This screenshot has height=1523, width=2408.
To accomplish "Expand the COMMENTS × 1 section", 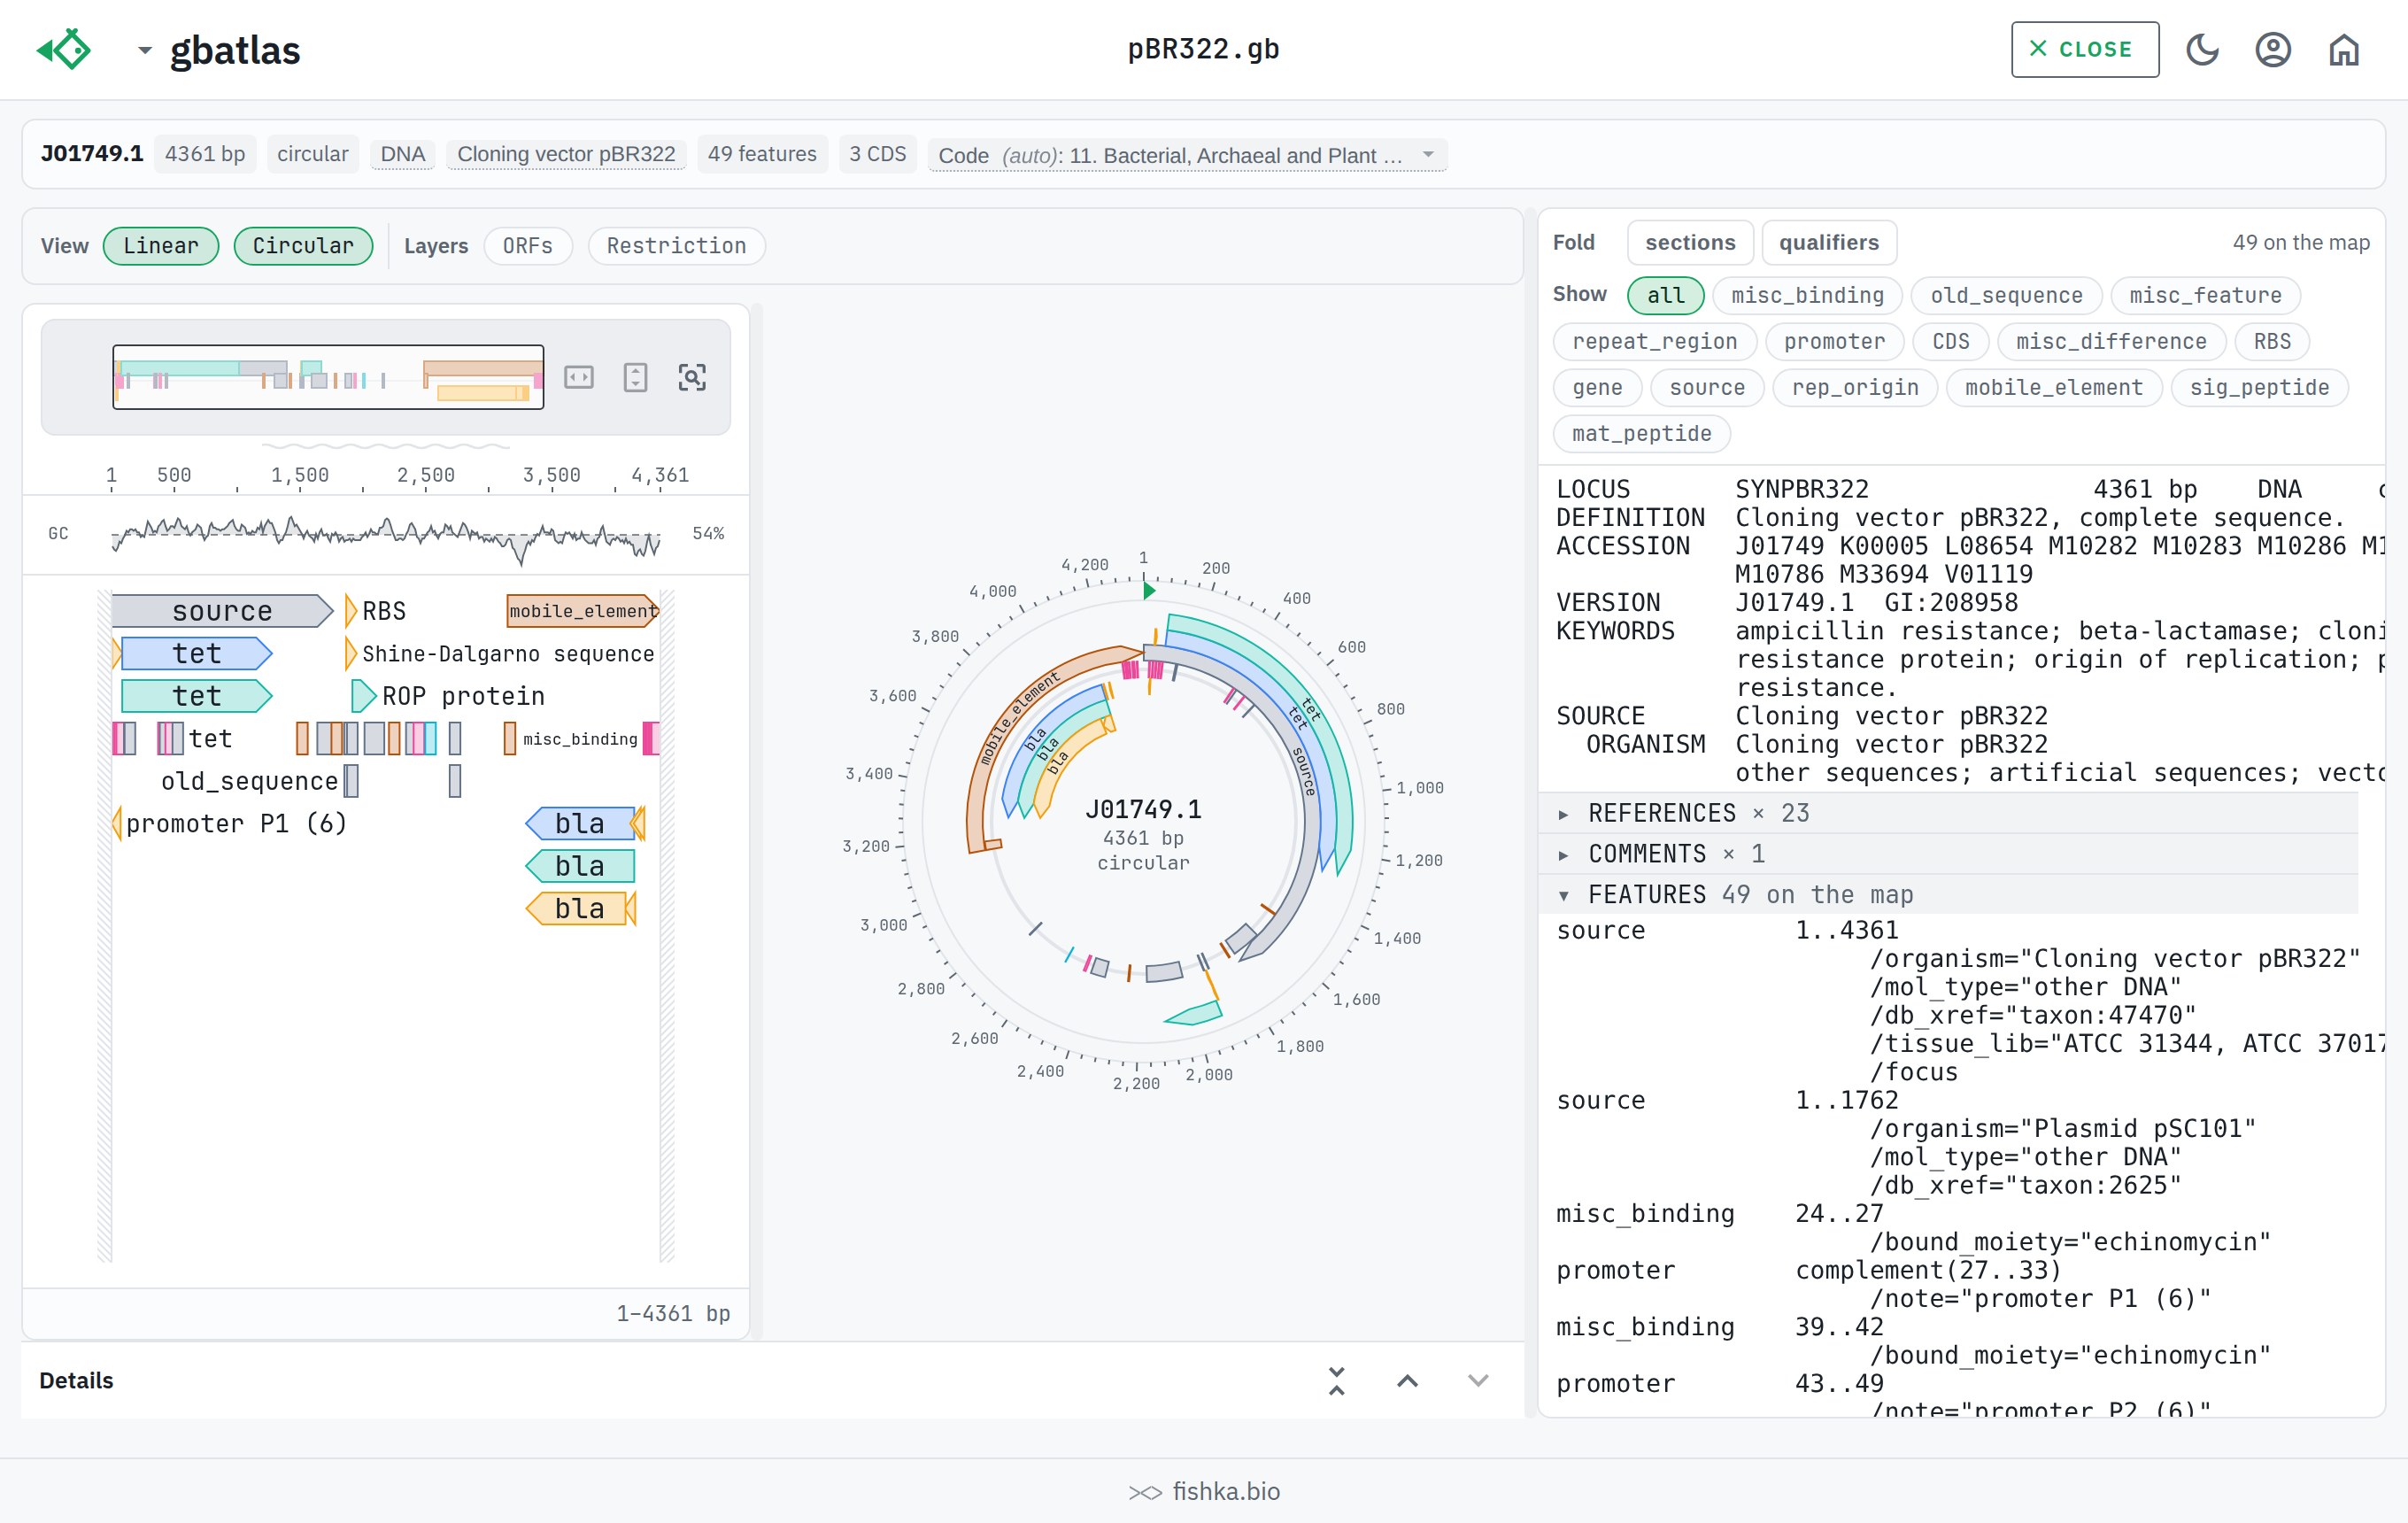I will point(1948,854).
